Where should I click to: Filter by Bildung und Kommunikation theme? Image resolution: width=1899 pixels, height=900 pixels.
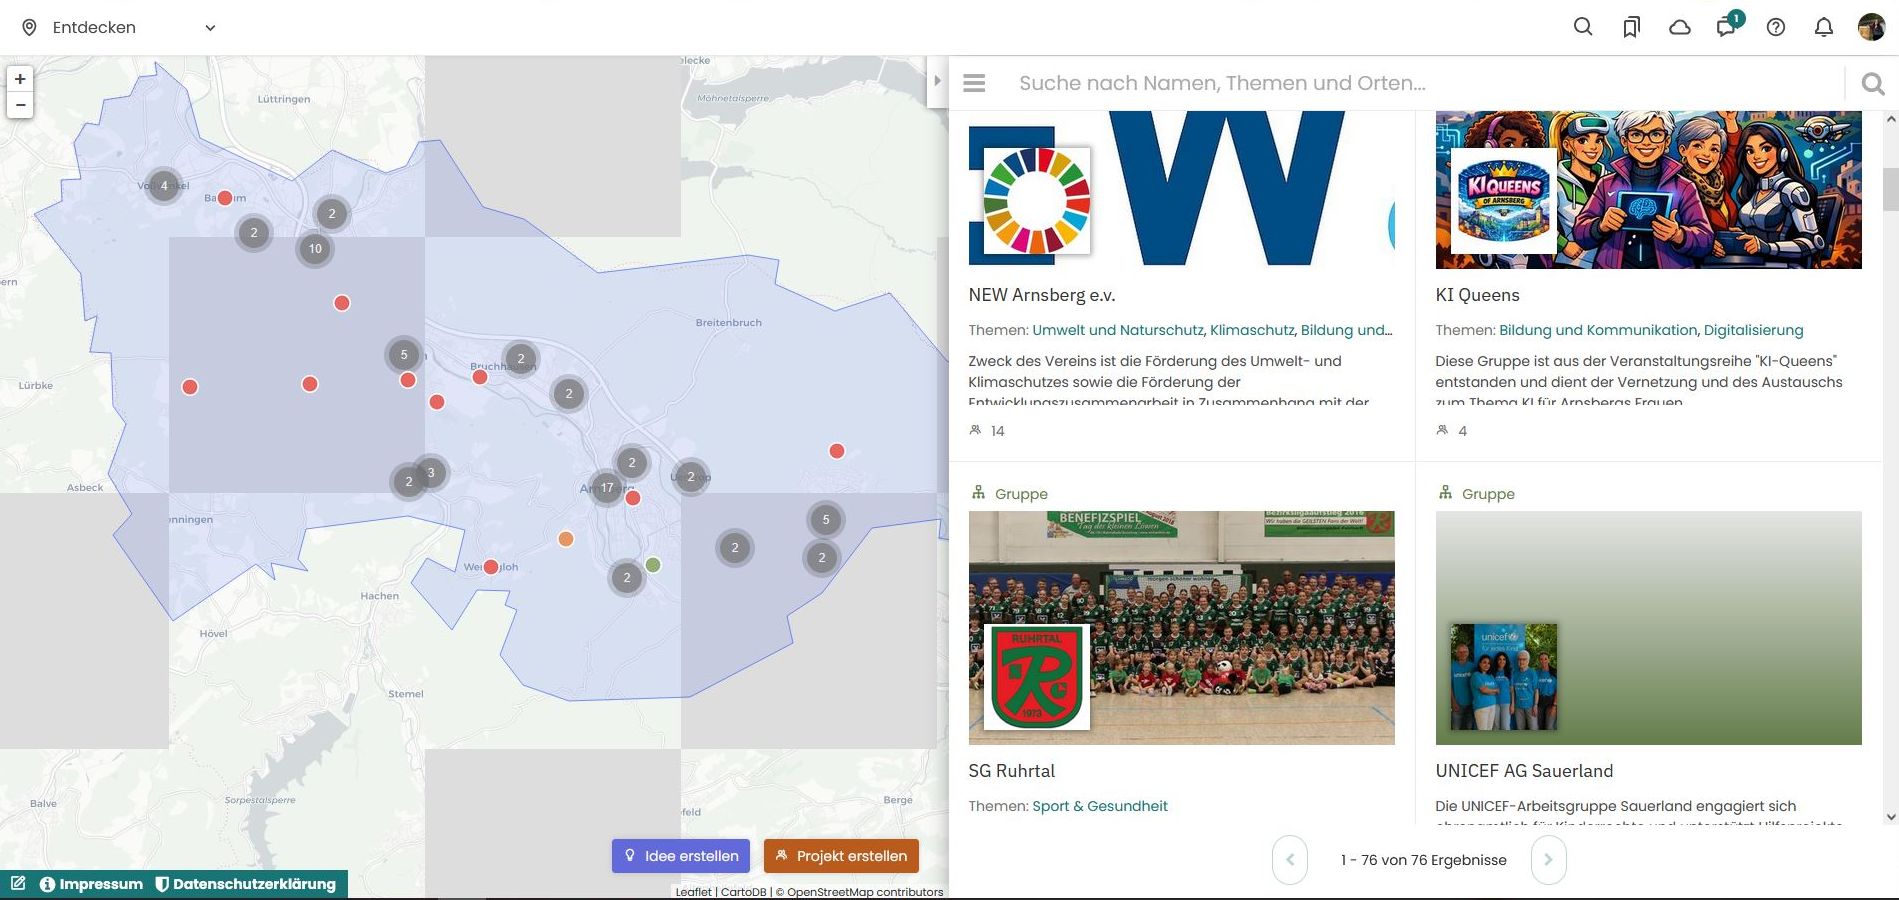pyautogui.click(x=1598, y=330)
